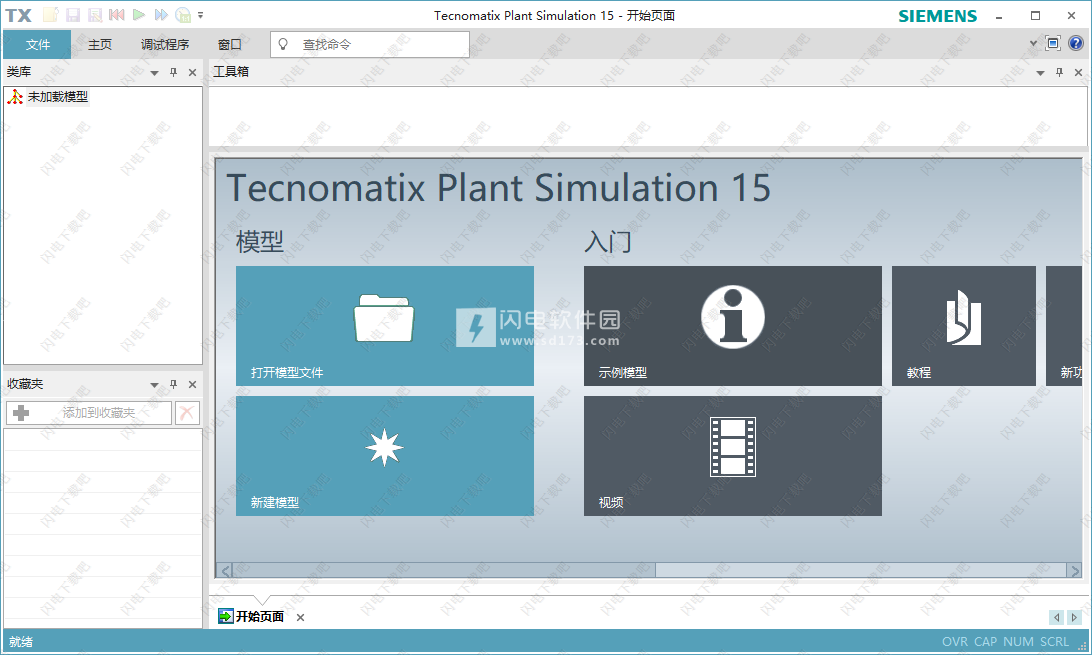
Task: Click the fast forward simulation icon
Action: click(161, 15)
